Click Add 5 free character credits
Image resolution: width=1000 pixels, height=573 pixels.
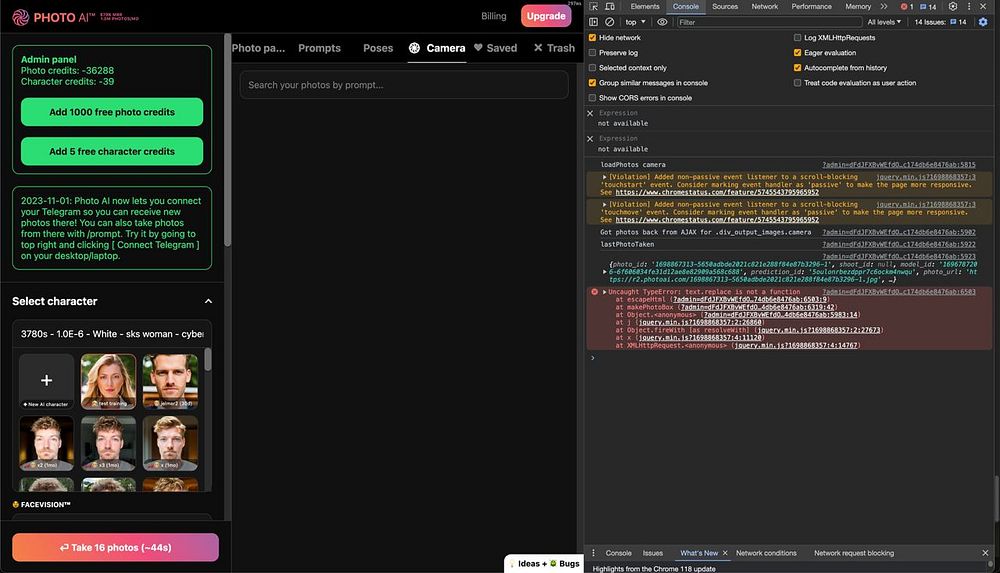pyautogui.click(x=112, y=152)
